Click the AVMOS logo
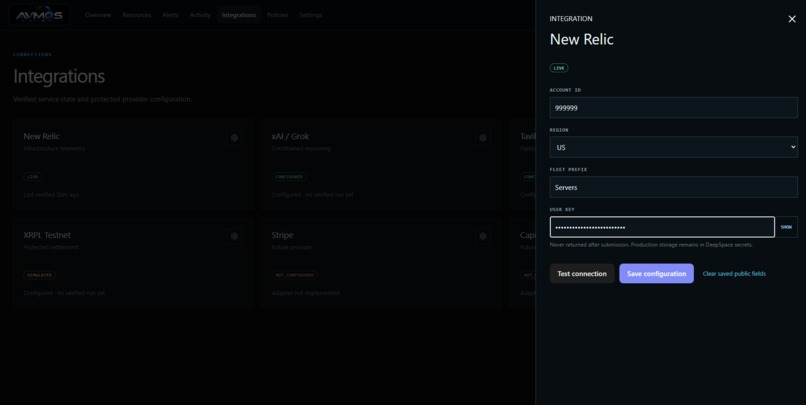Viewport: 806px width, 405px height. coord(39,15)
